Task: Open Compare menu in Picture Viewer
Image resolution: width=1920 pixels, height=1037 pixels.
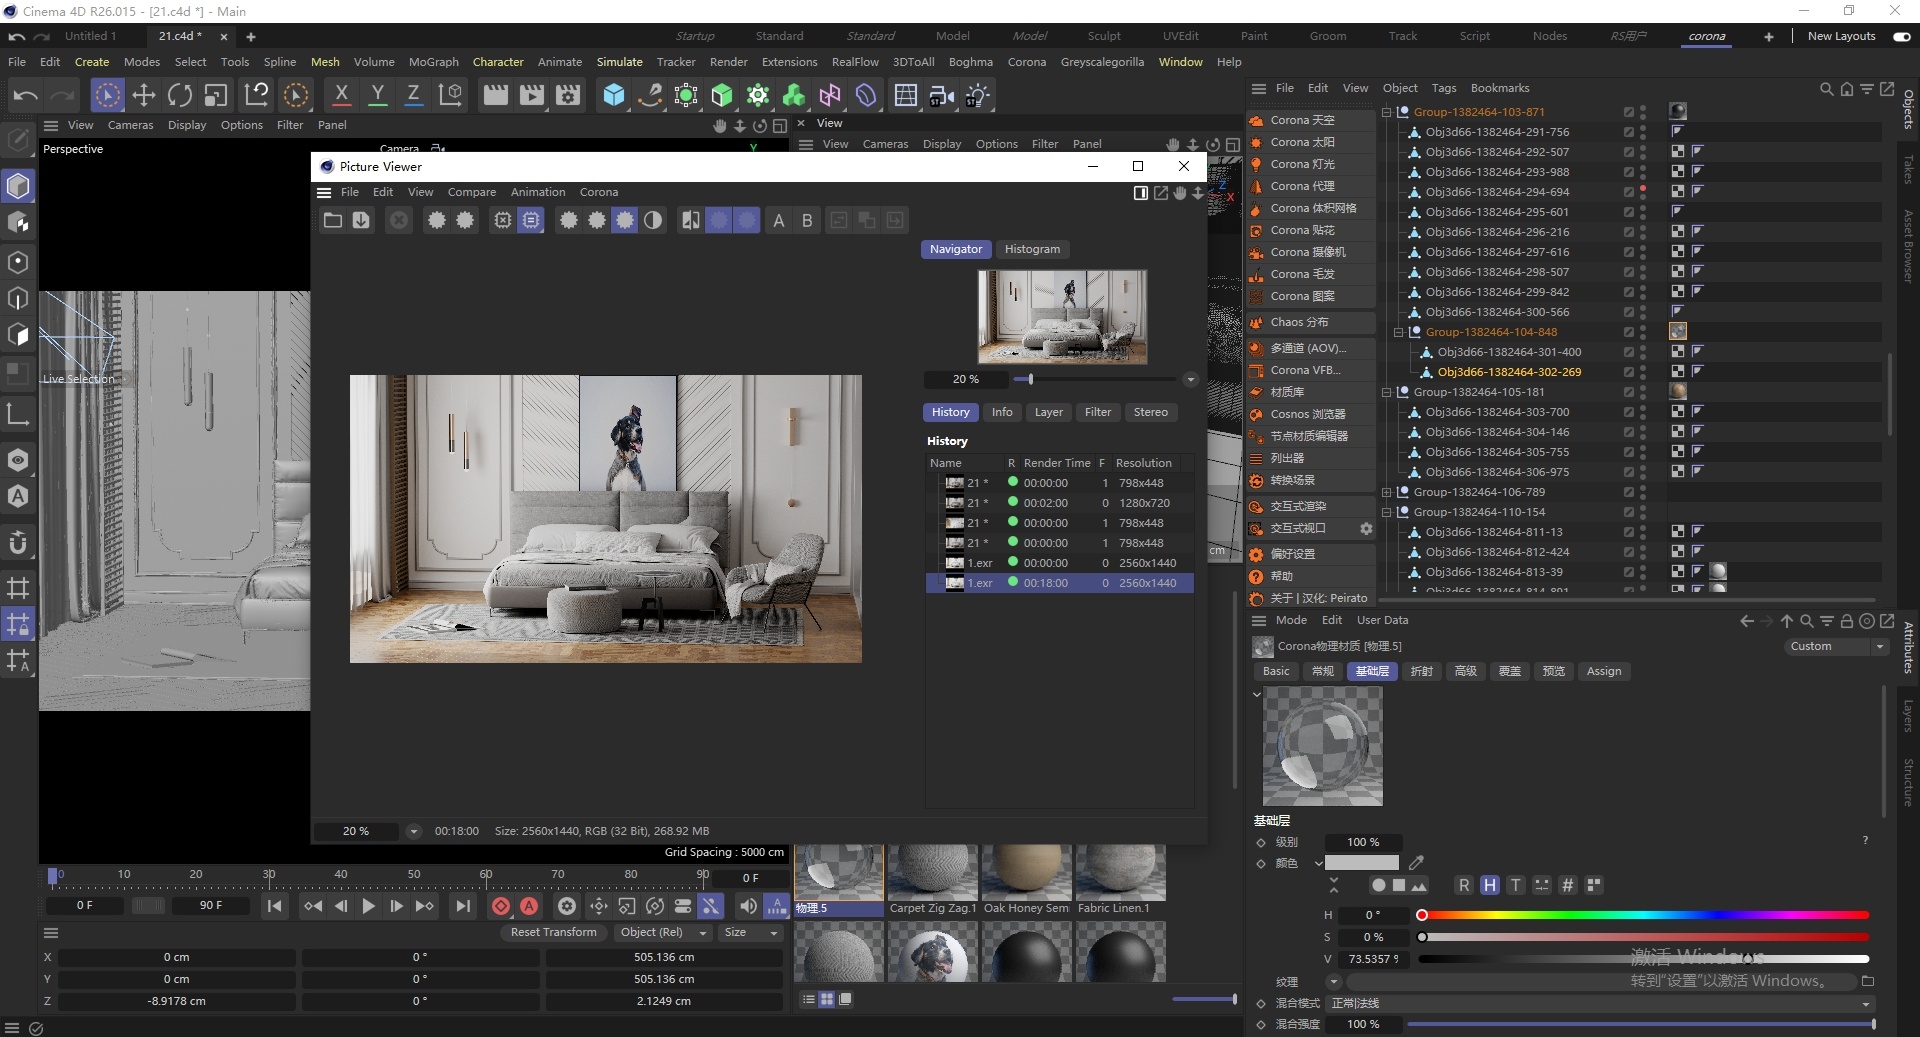Action: (472, 192)
